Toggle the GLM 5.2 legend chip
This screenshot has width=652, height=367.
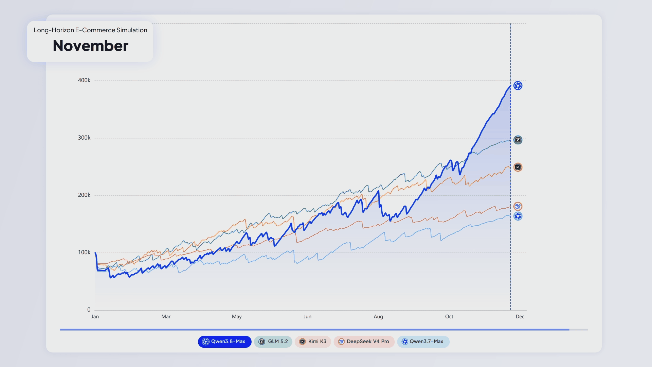tap(273, 342)
